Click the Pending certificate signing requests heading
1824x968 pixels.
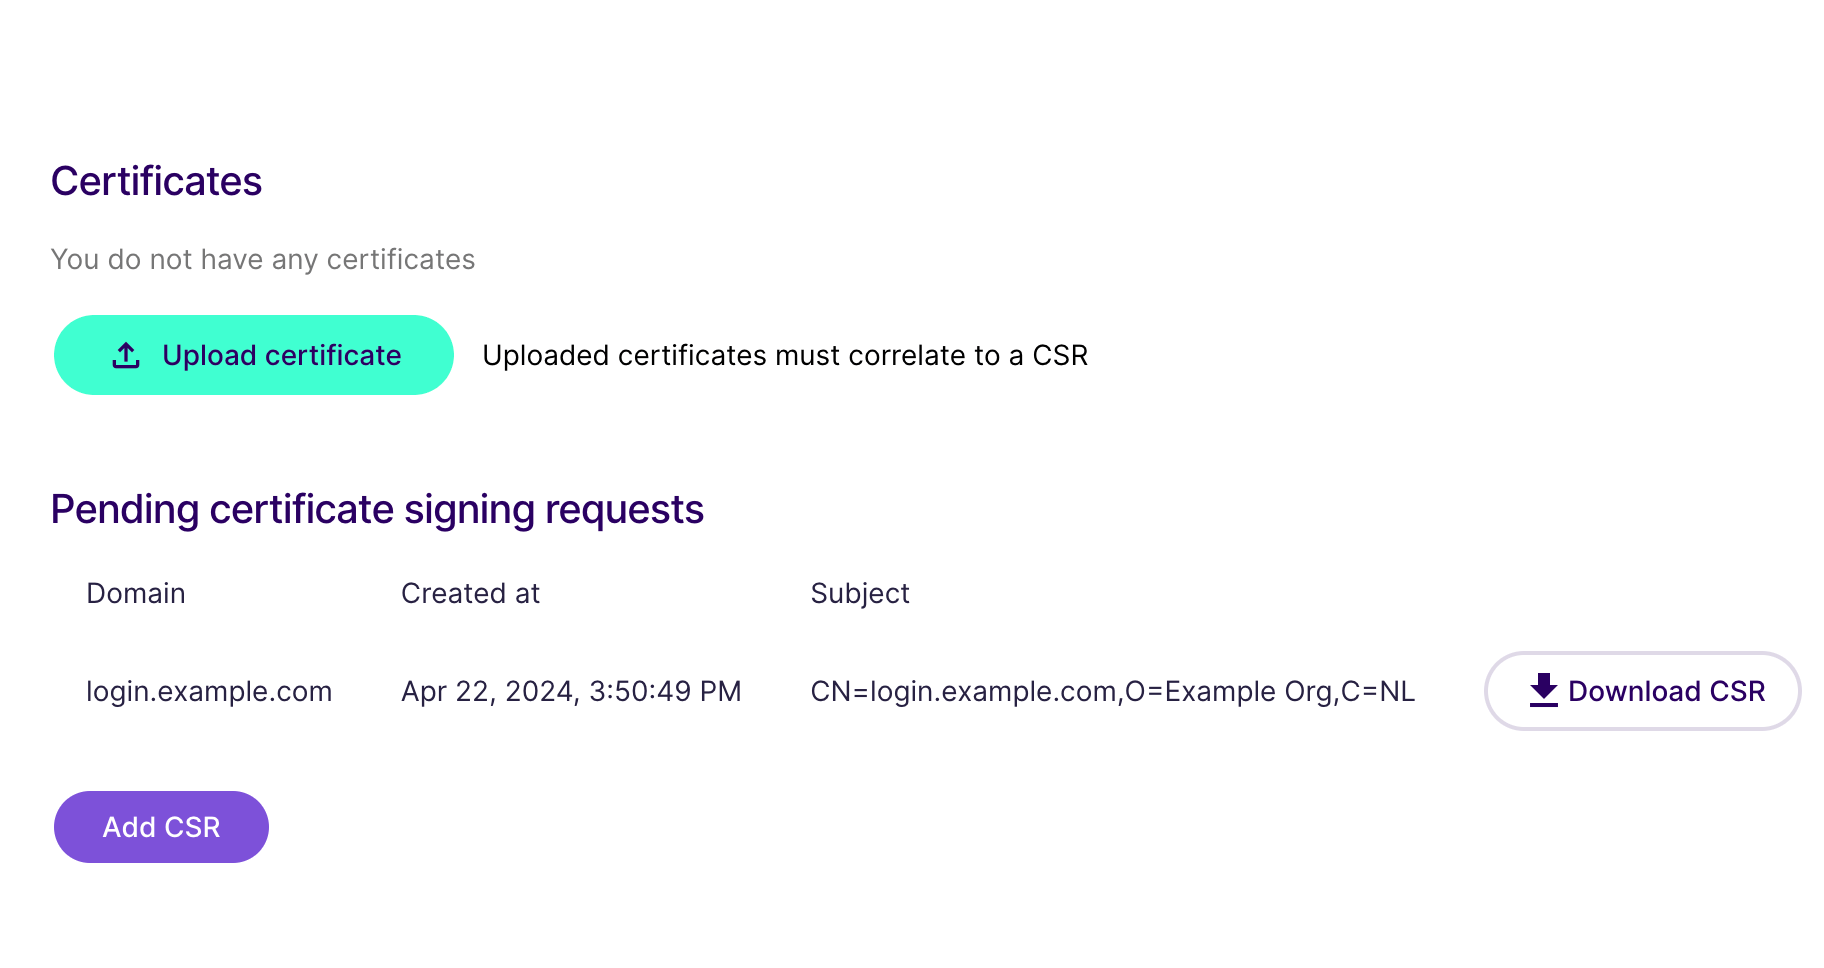[x=377, y=510]
